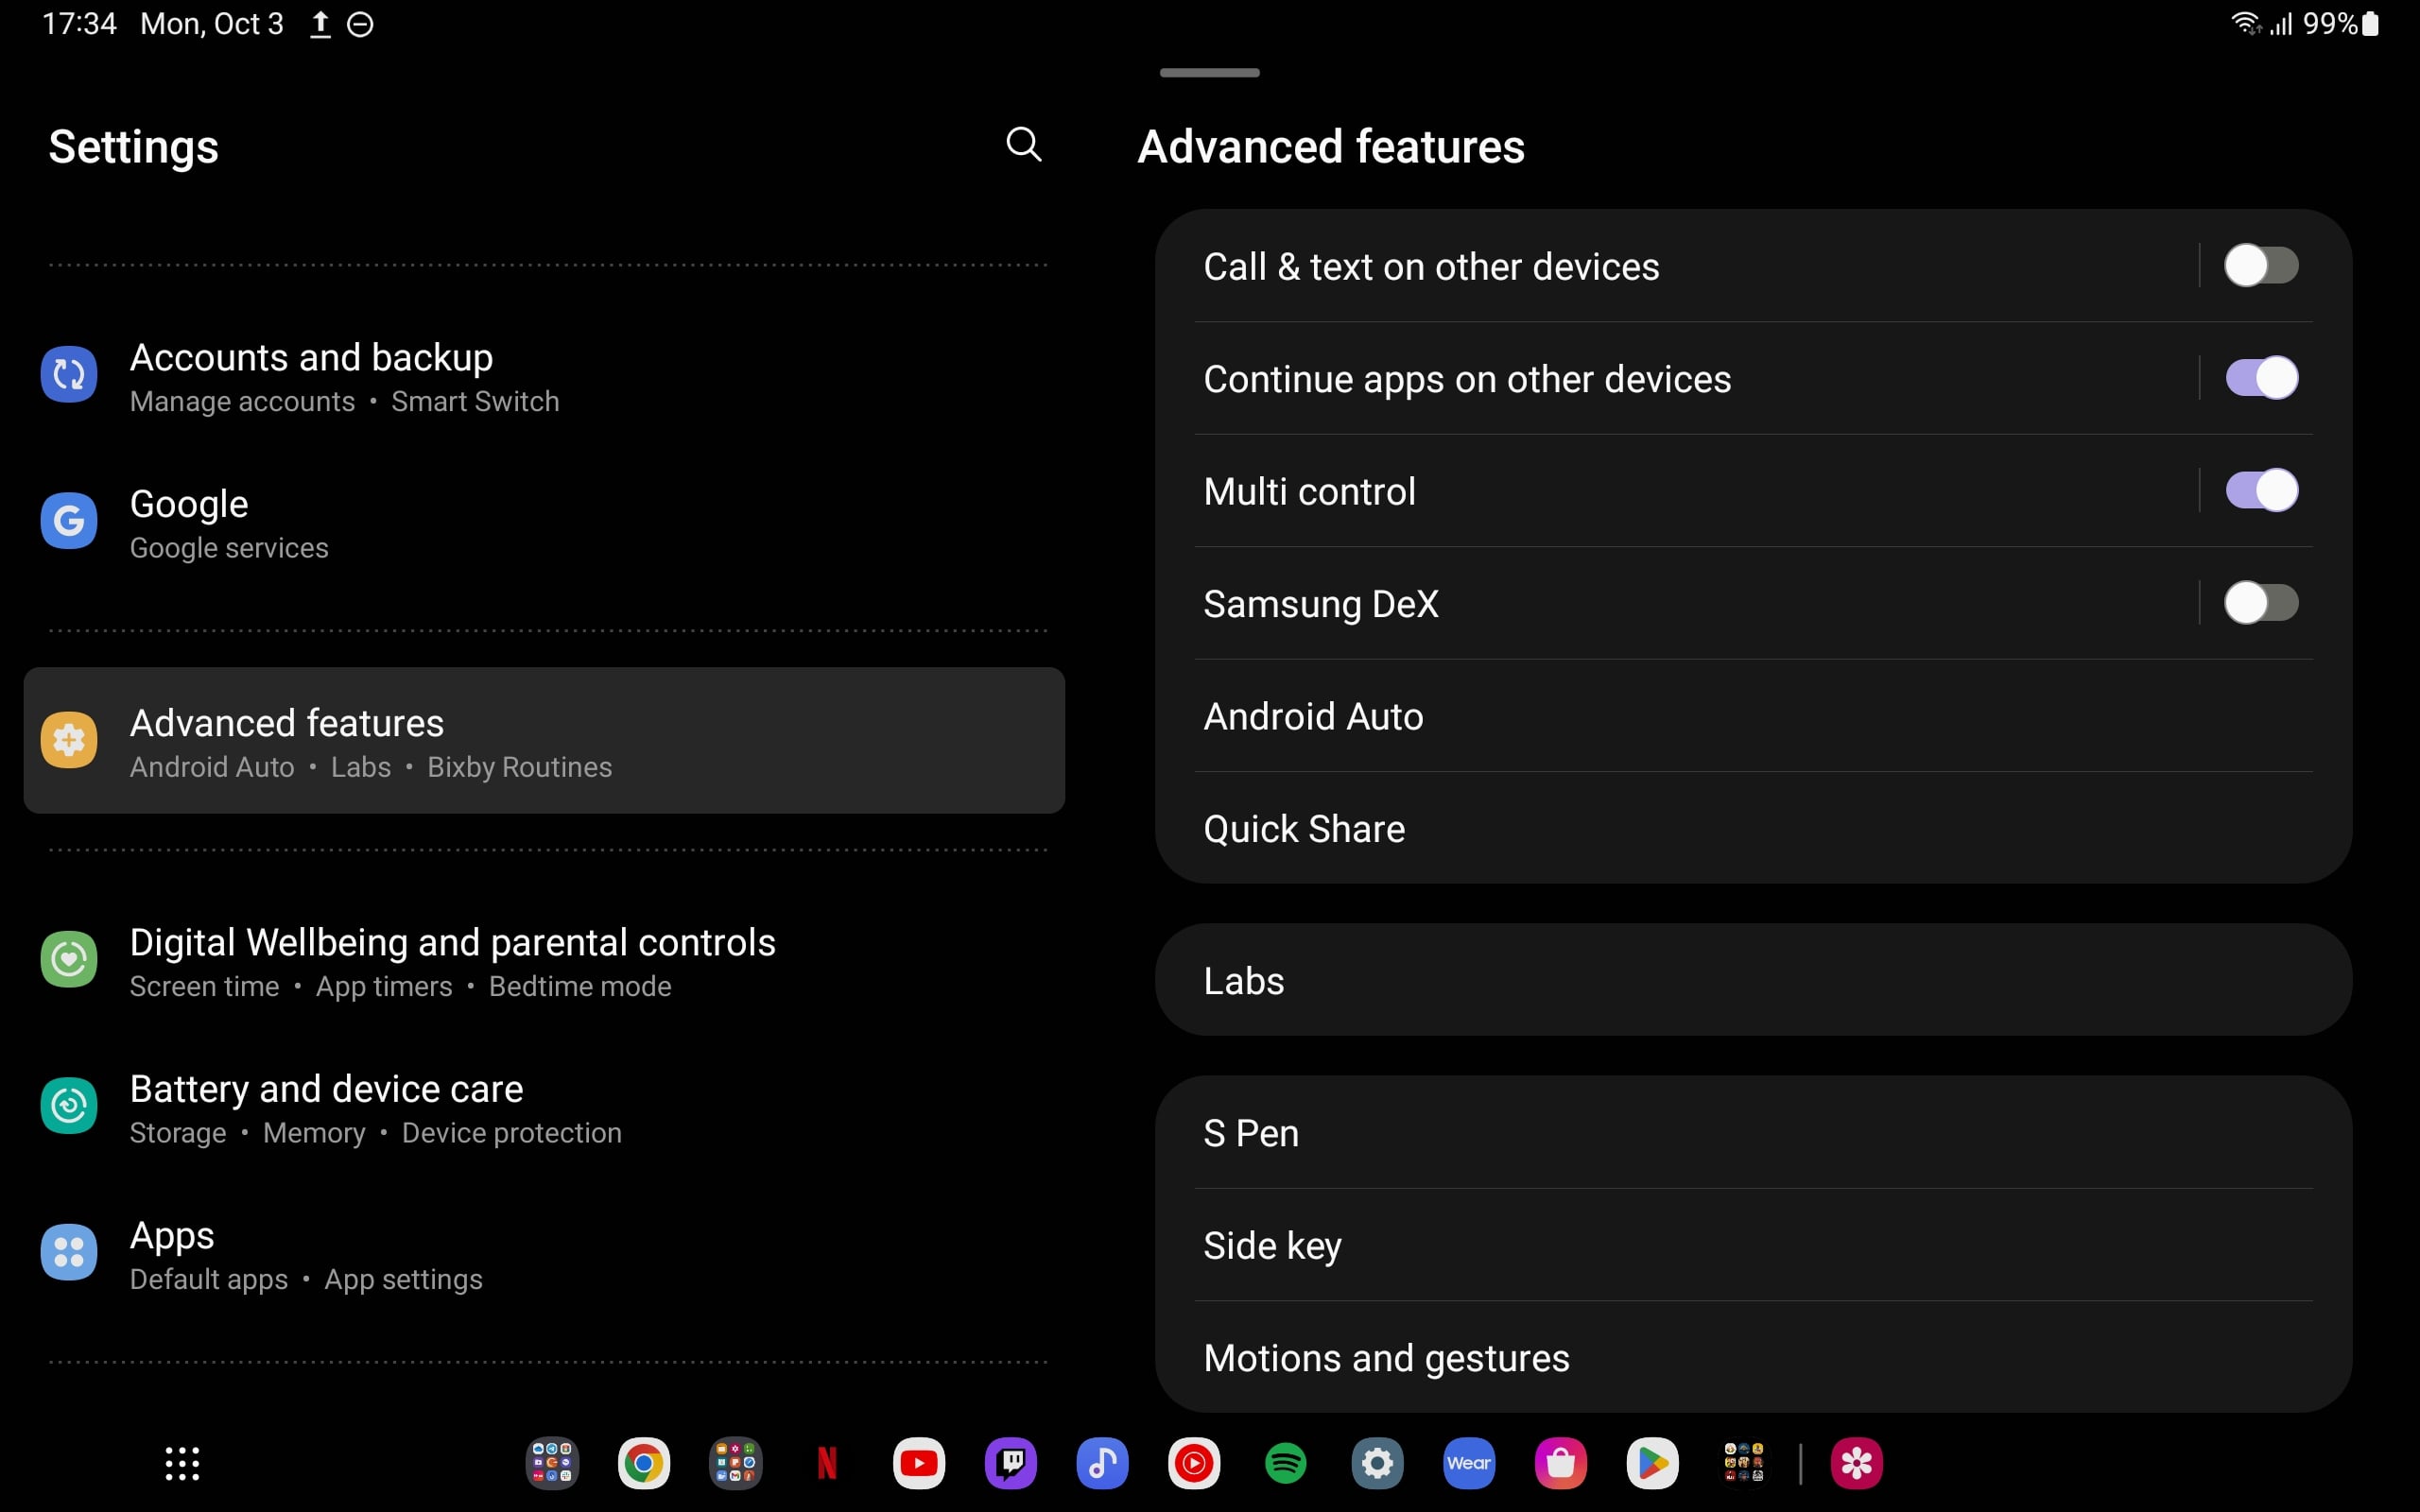Open the Galaxy Store bag icon
The width and height of the screenshot is (2420, 1512).
1560,1463
